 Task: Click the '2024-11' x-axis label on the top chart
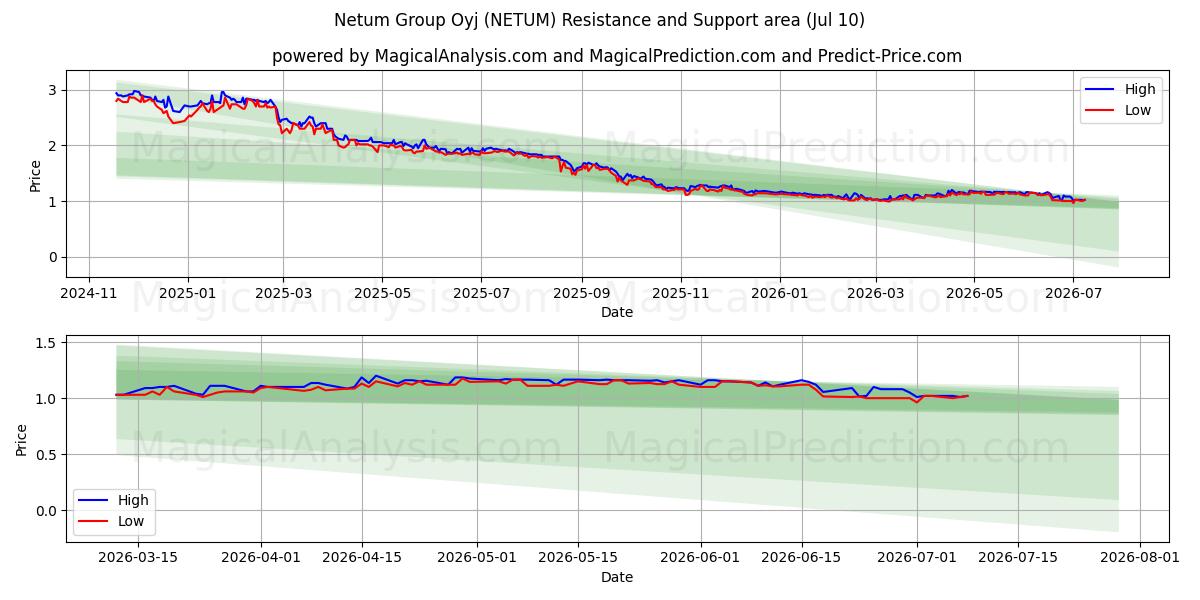tap(90, 294)
